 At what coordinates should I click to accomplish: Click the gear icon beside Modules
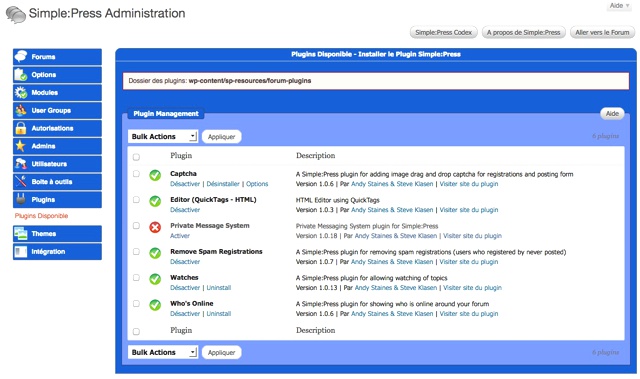tap(21, 92)
